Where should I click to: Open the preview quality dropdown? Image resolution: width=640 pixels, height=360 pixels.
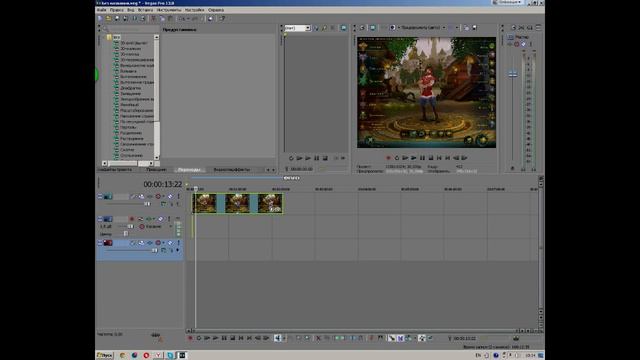pos(423,28)
